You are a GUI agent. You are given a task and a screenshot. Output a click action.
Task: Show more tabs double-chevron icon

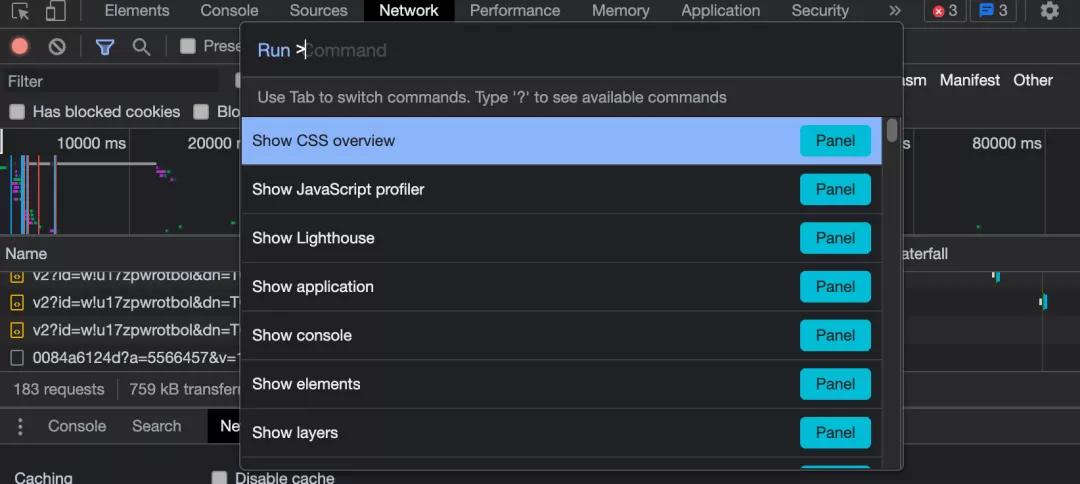[895, 10]
